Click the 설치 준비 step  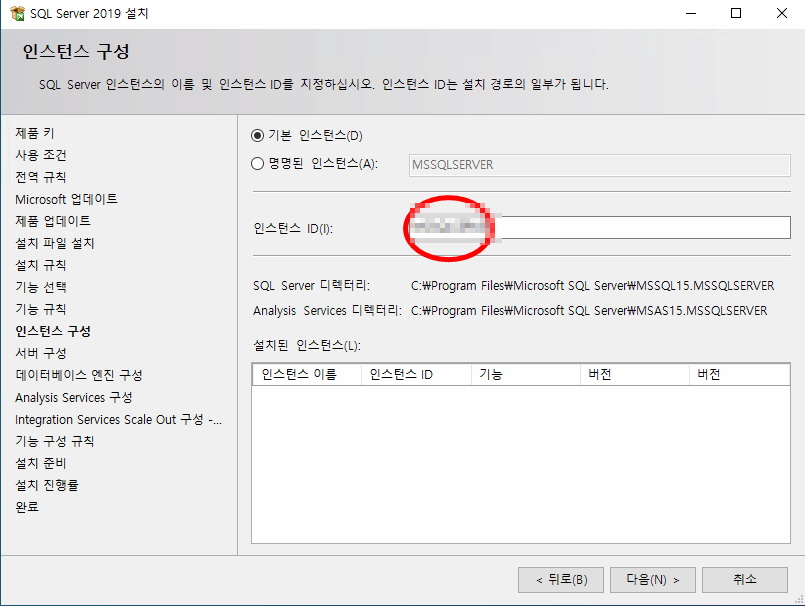pyautogui.click(x=41, y=463)
